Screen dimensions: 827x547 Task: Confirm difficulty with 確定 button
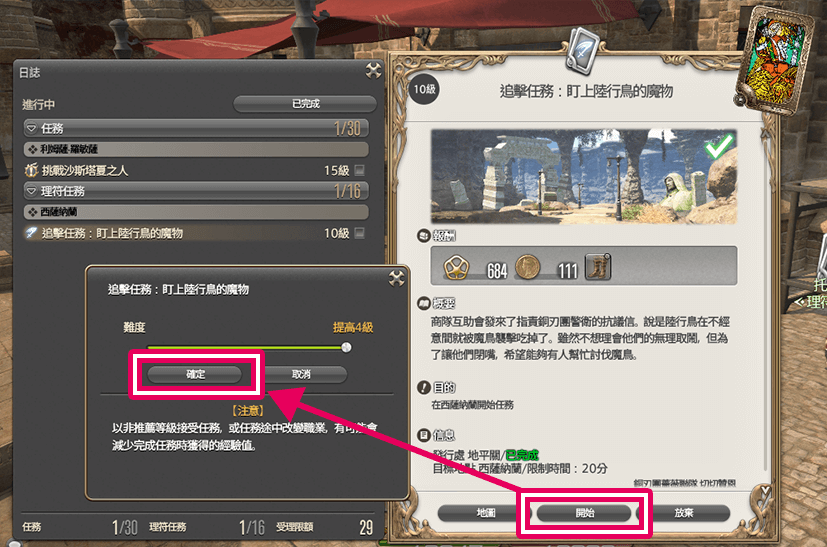[195, 374]
